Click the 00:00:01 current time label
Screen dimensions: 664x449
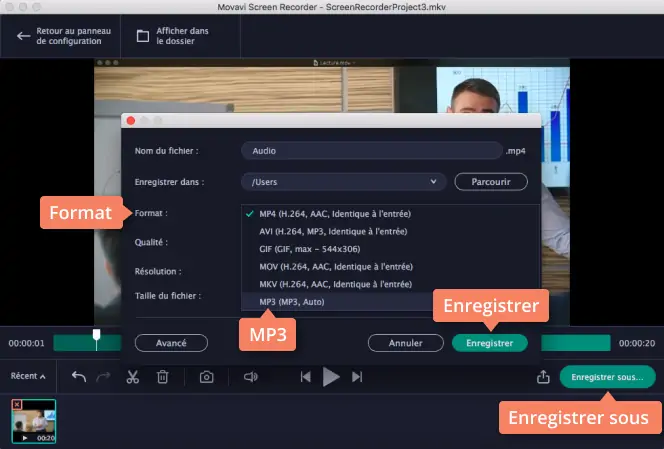pyautogui.click(x=26, y=343)
